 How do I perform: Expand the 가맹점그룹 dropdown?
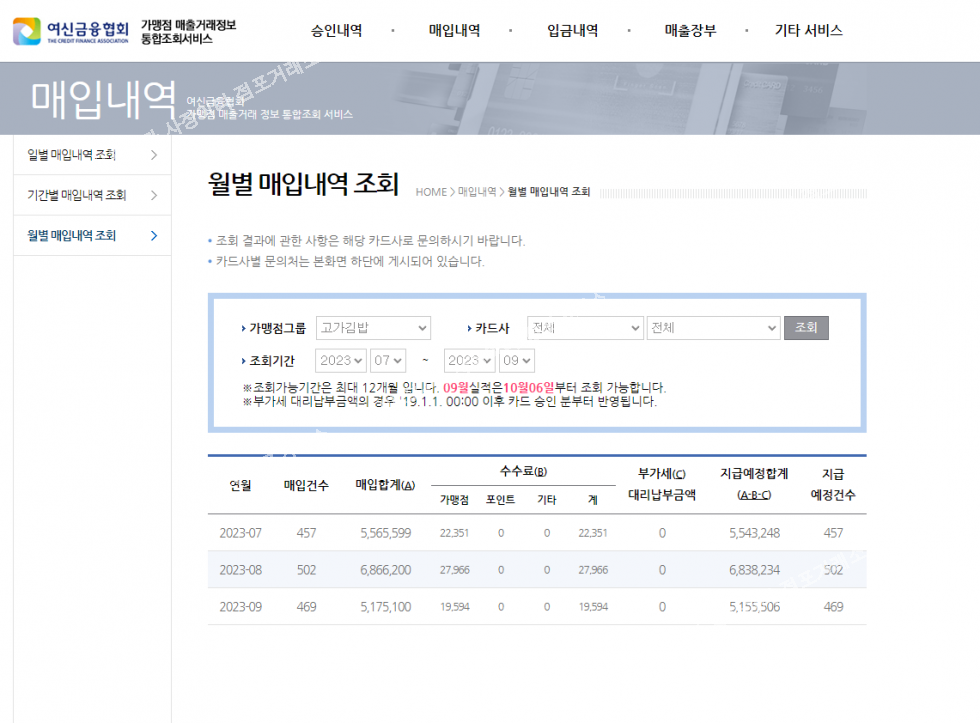point(373,328)
